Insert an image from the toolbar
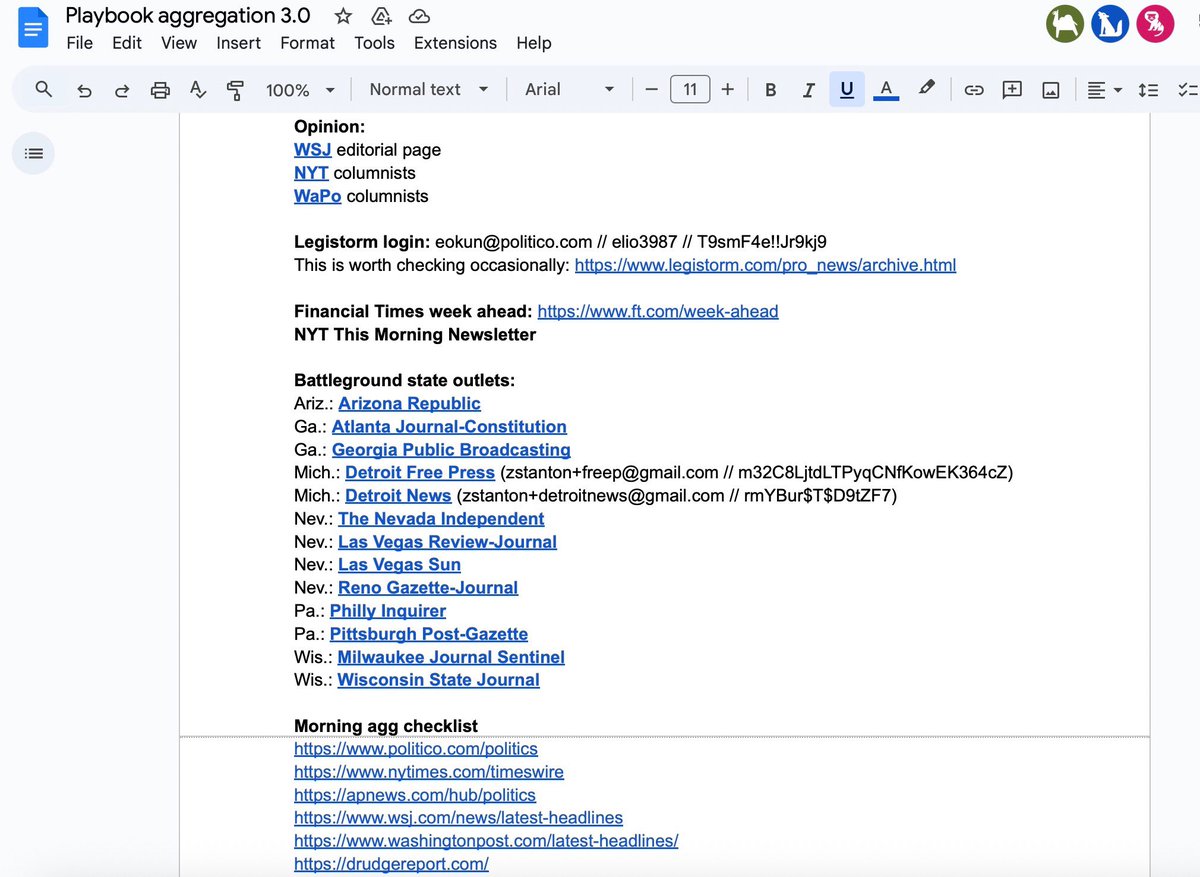 pos(1051,90)
